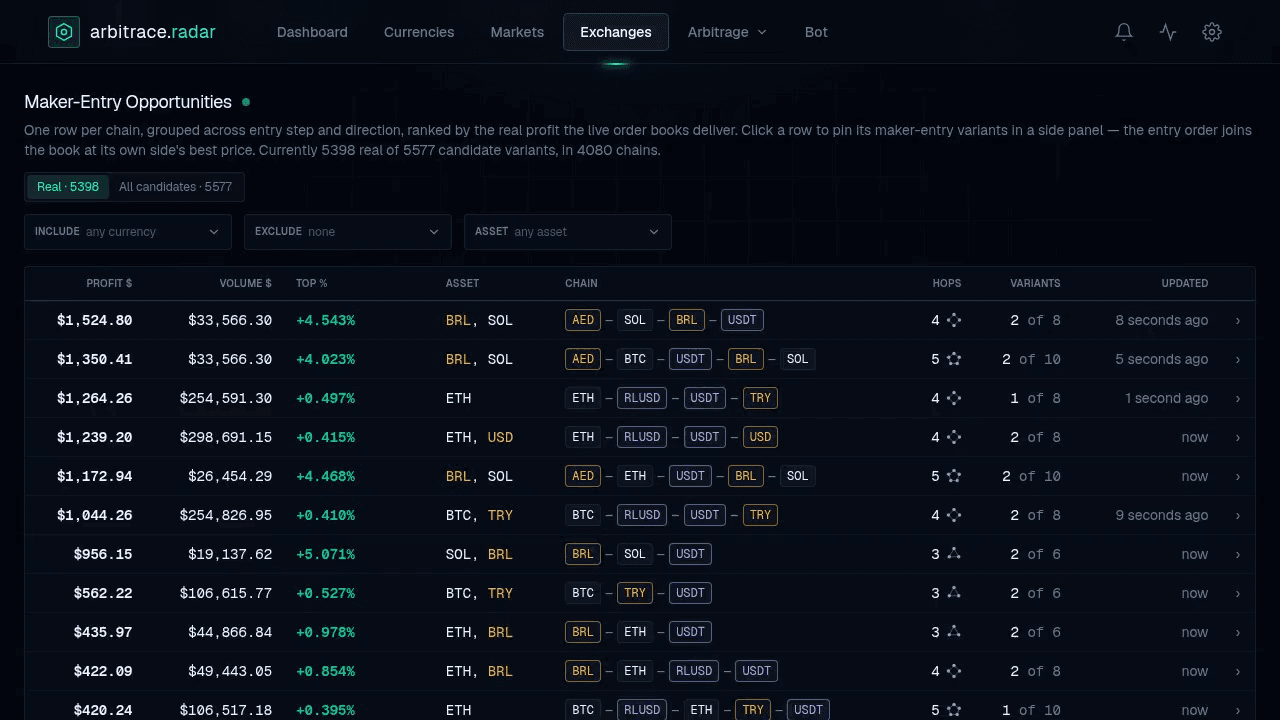
Task: Click the $420.24 profit cell
Action: [103, 710]
